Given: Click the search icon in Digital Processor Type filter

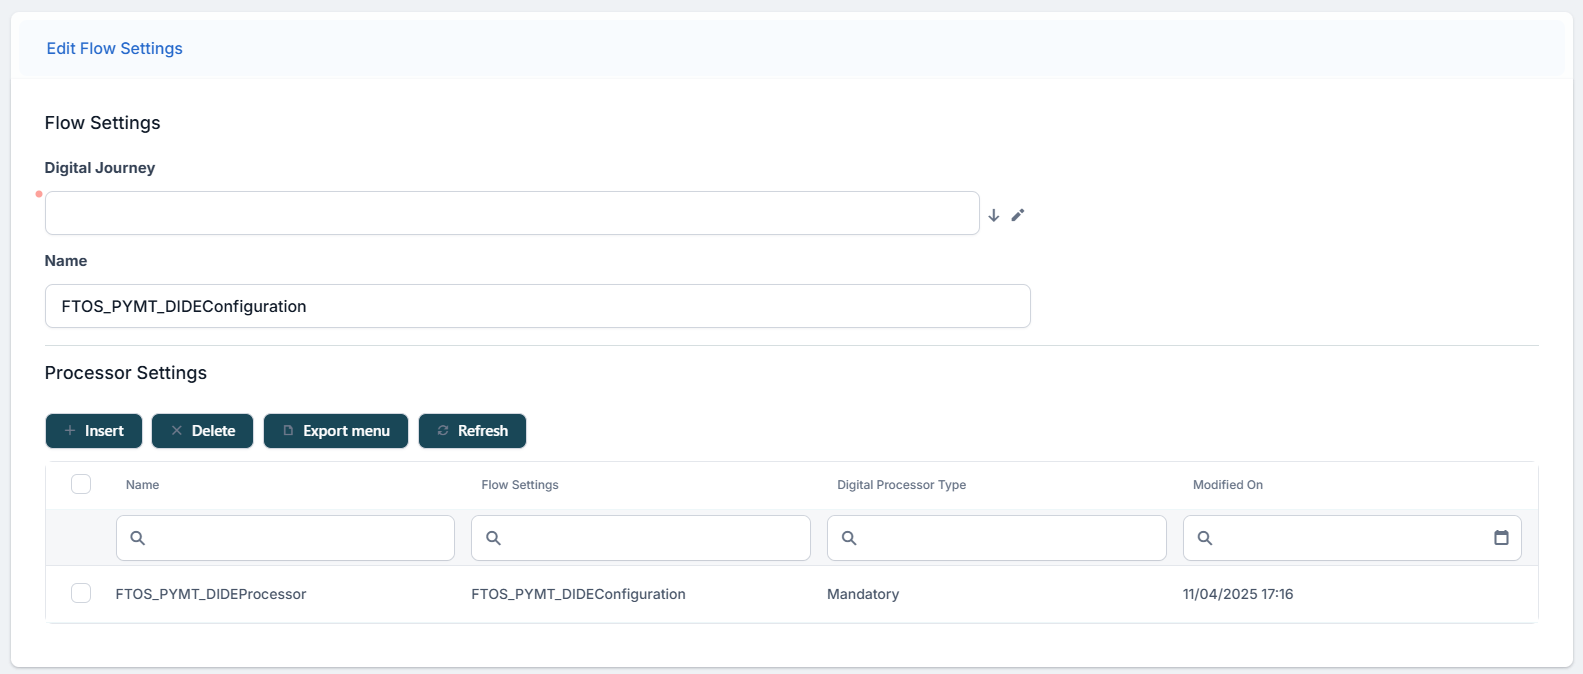Looking at the screenshot, I should (x=849, y=538).
